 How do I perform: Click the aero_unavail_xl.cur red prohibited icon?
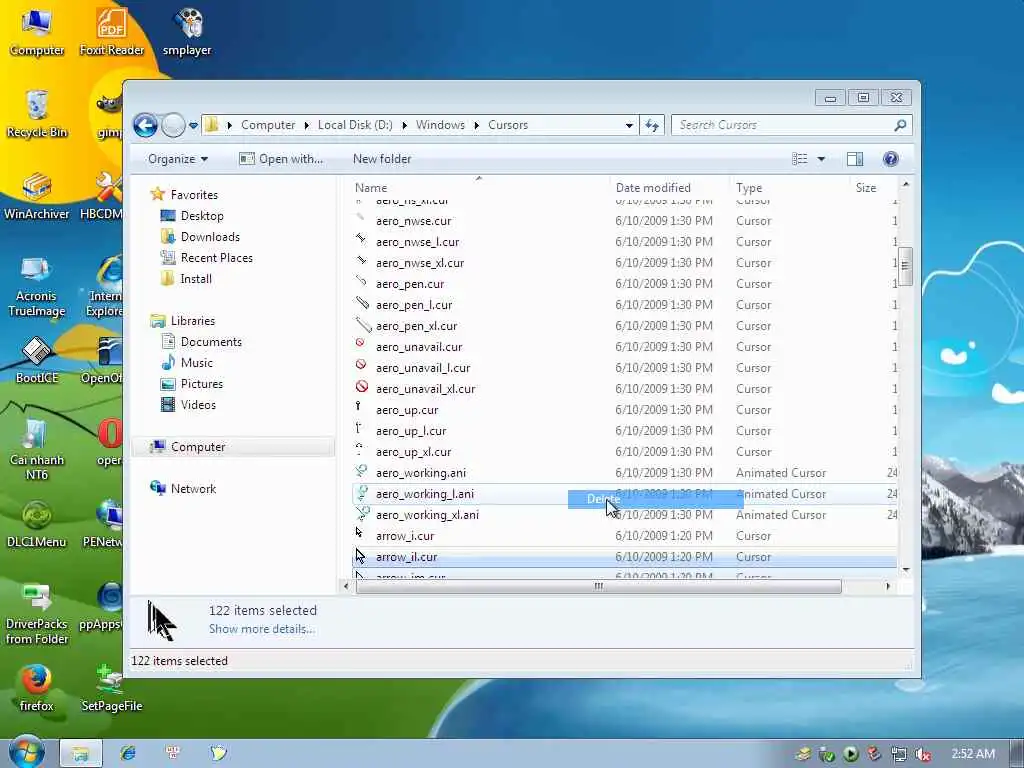tap(362, 387)
